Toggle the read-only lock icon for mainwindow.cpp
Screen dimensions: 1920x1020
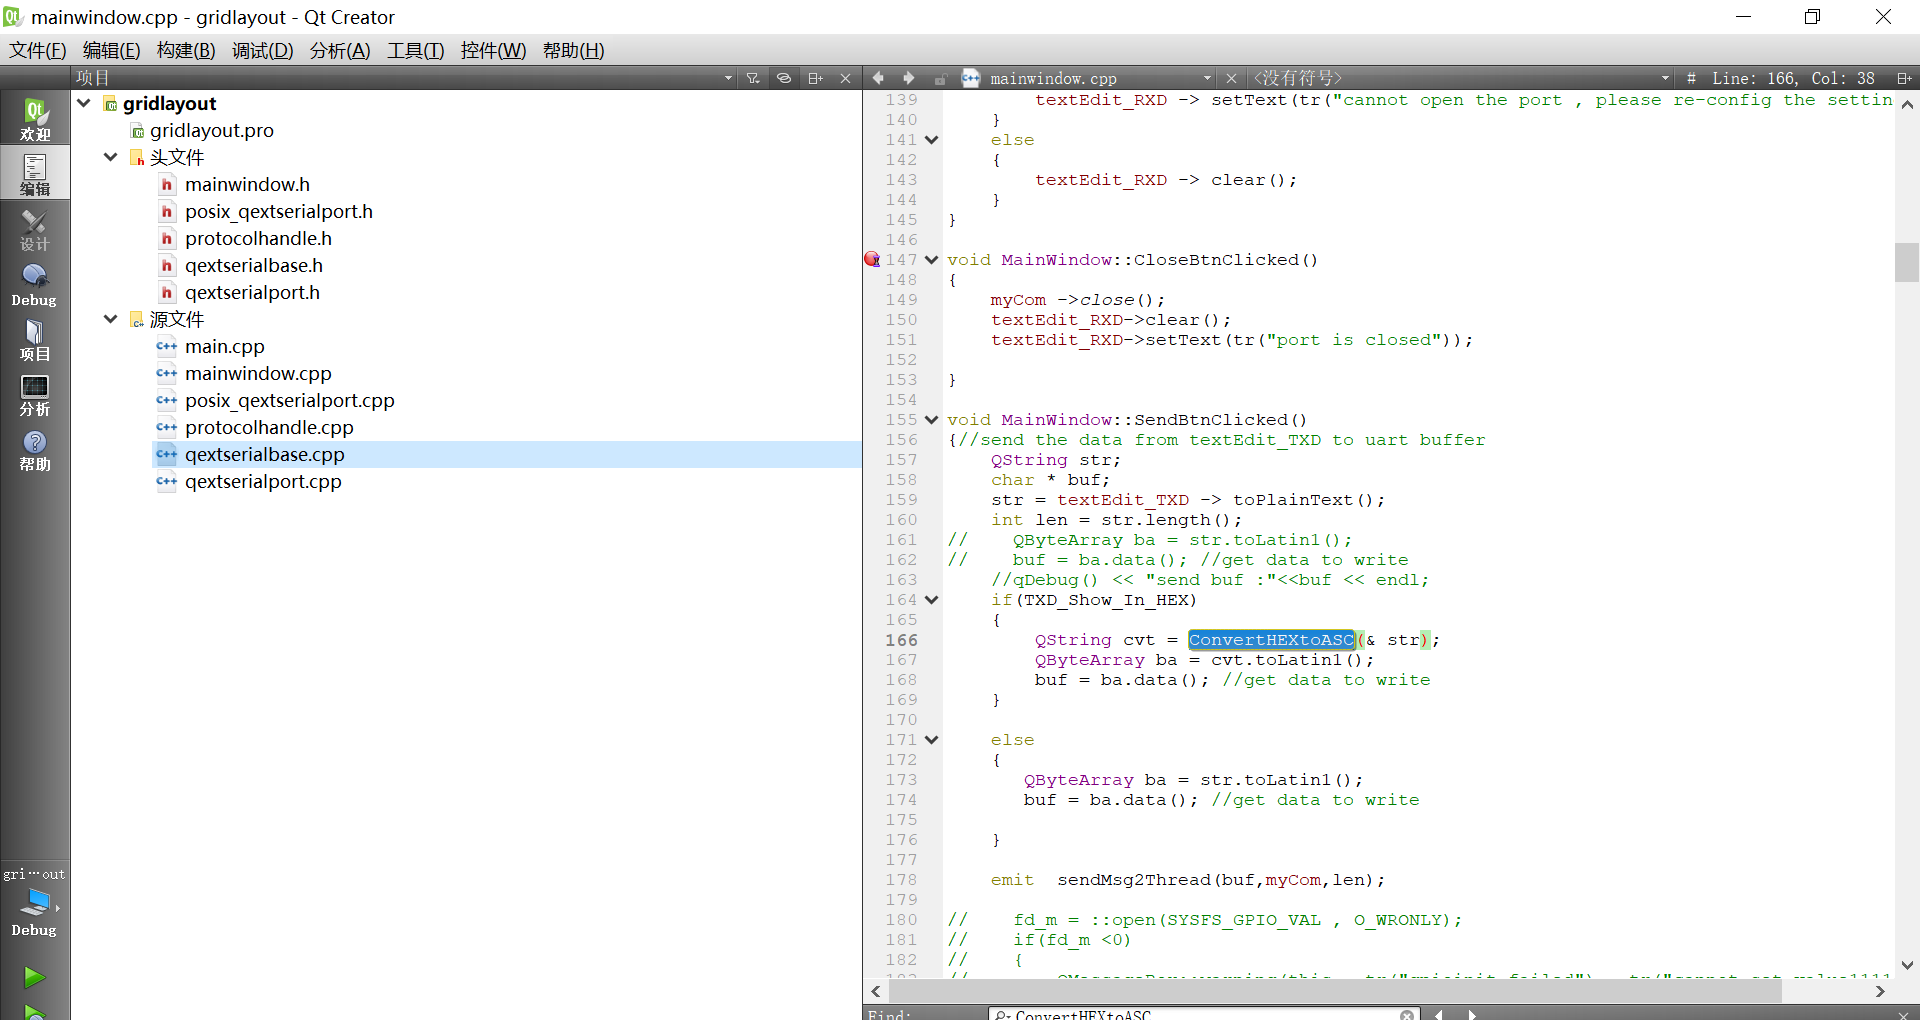(940, 78)
